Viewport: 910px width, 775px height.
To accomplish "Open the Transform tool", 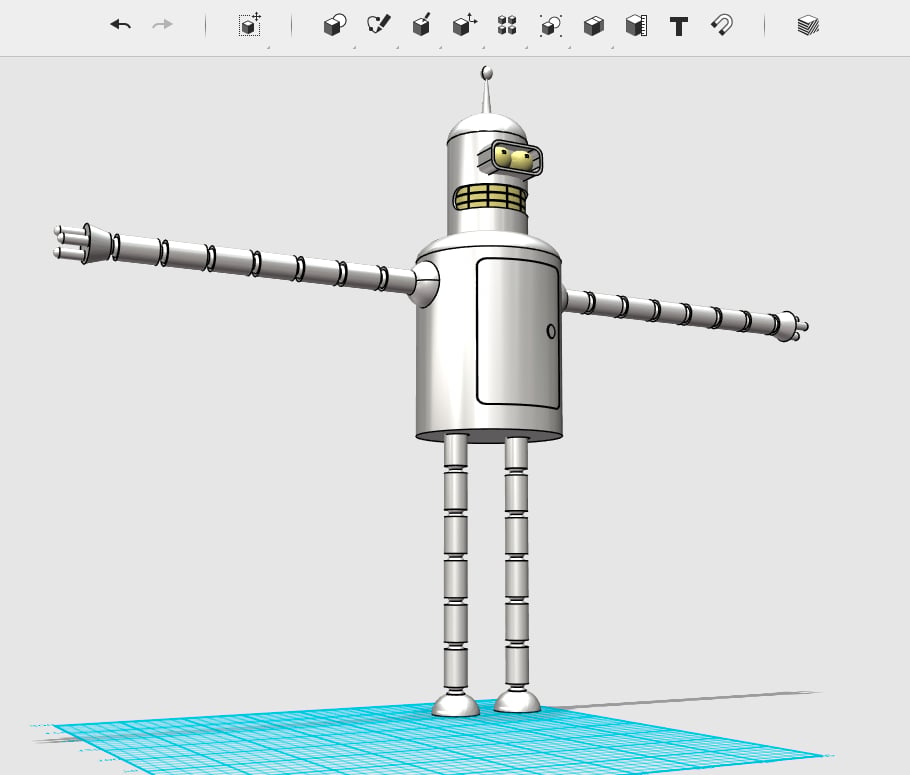I will coord(250,25).
